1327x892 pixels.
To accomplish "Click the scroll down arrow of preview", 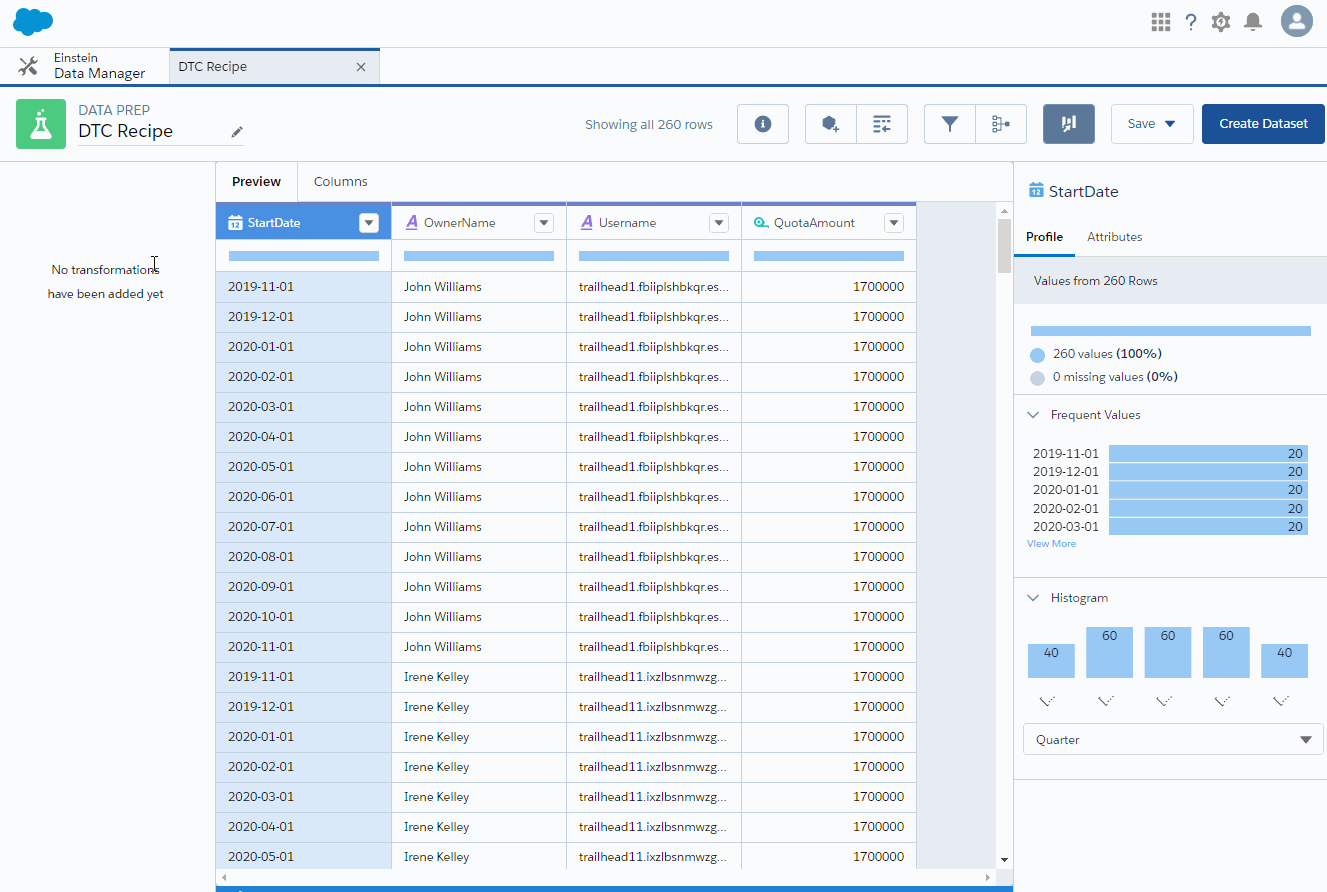I will (x=1004, y=859).
